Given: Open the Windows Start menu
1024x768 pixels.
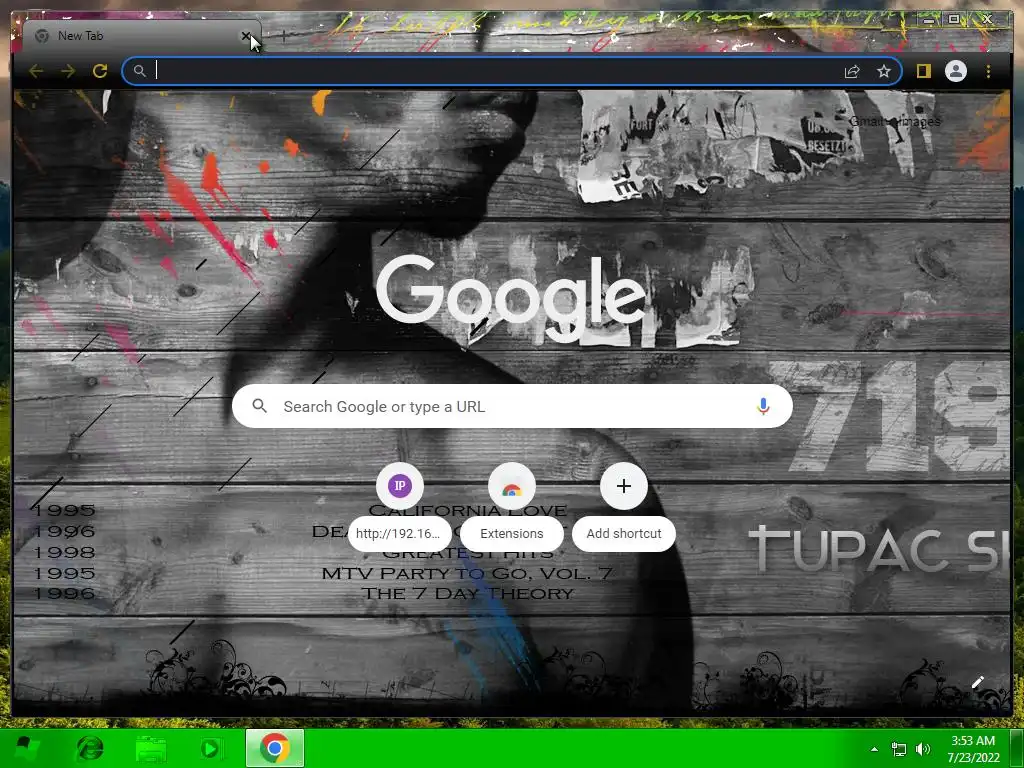Looking at the screenshot, I should click(x=27, y=748).
